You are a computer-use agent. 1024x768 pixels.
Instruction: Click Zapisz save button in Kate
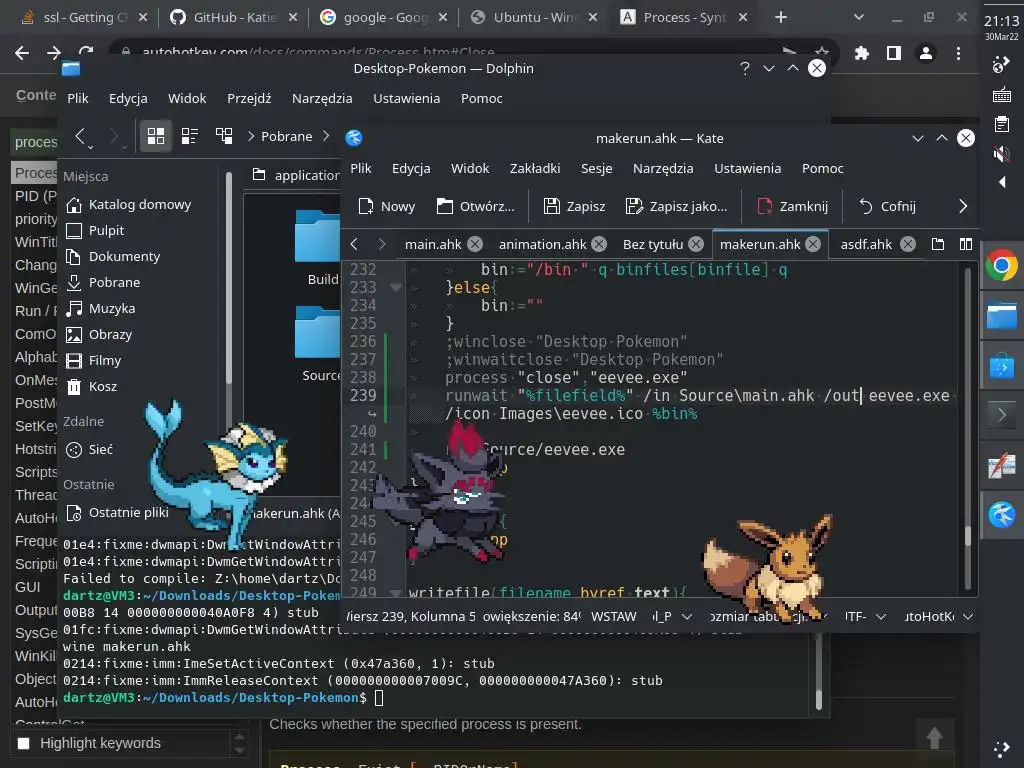[574, 206]
